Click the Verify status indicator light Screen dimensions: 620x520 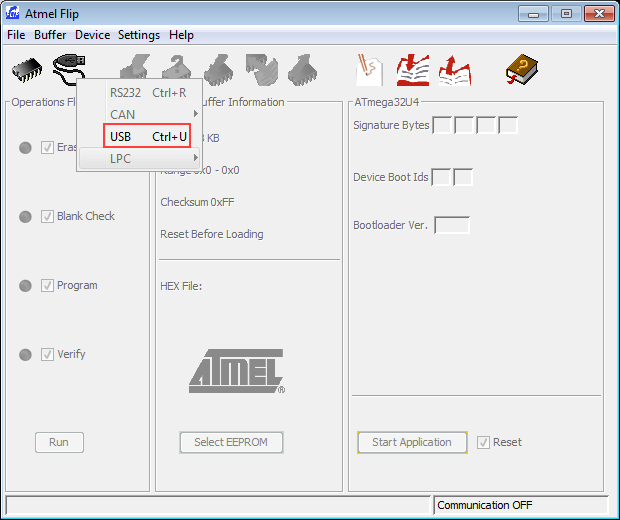point(25,355)
